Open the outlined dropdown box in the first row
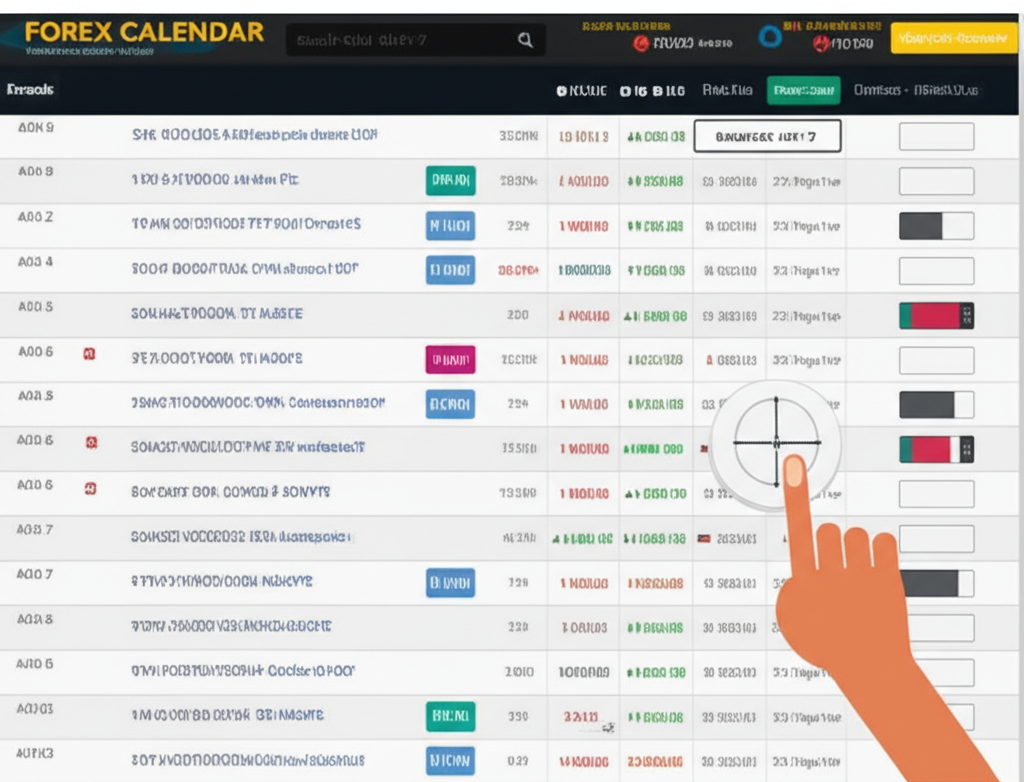 point(767,136)
